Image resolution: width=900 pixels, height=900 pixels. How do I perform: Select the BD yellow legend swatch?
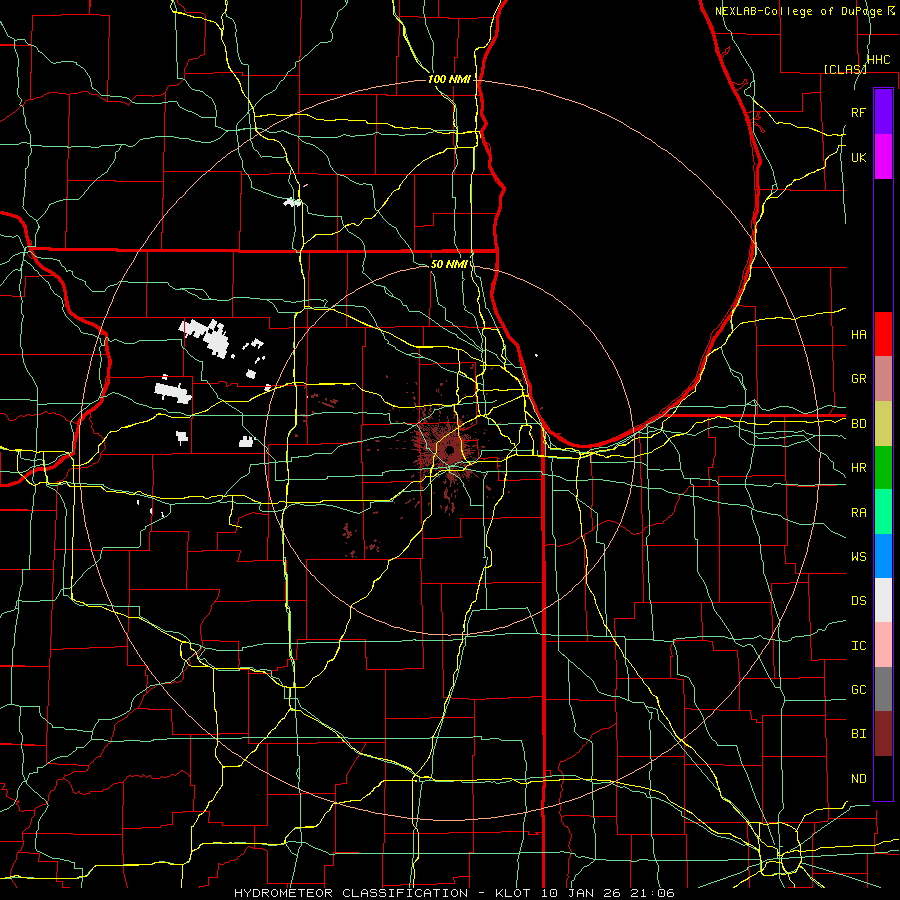pos(883,423)
